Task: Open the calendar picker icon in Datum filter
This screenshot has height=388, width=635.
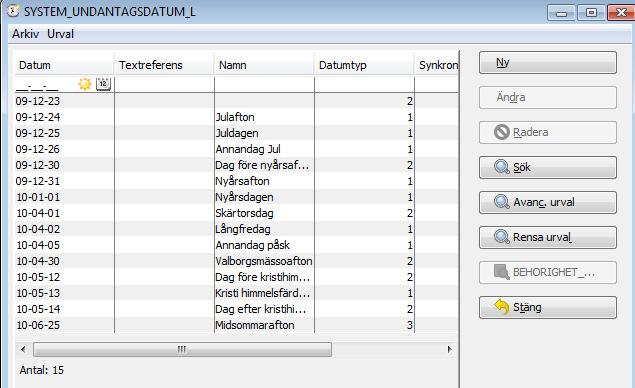Action: point(103,84)
